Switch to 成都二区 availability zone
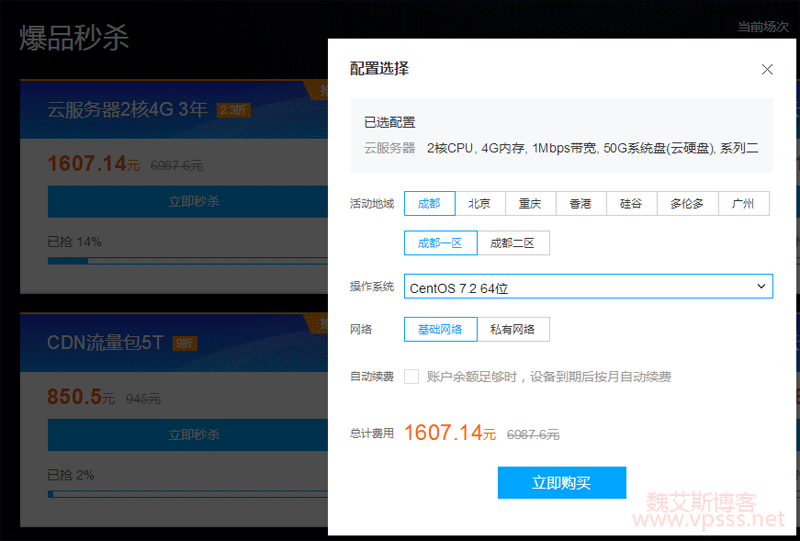This screenshot has width=800, height=541. [512, 243]
